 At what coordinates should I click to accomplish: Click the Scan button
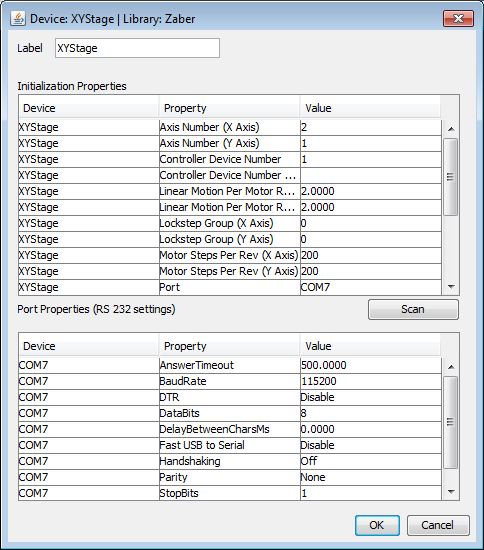(x=413, y=309)
